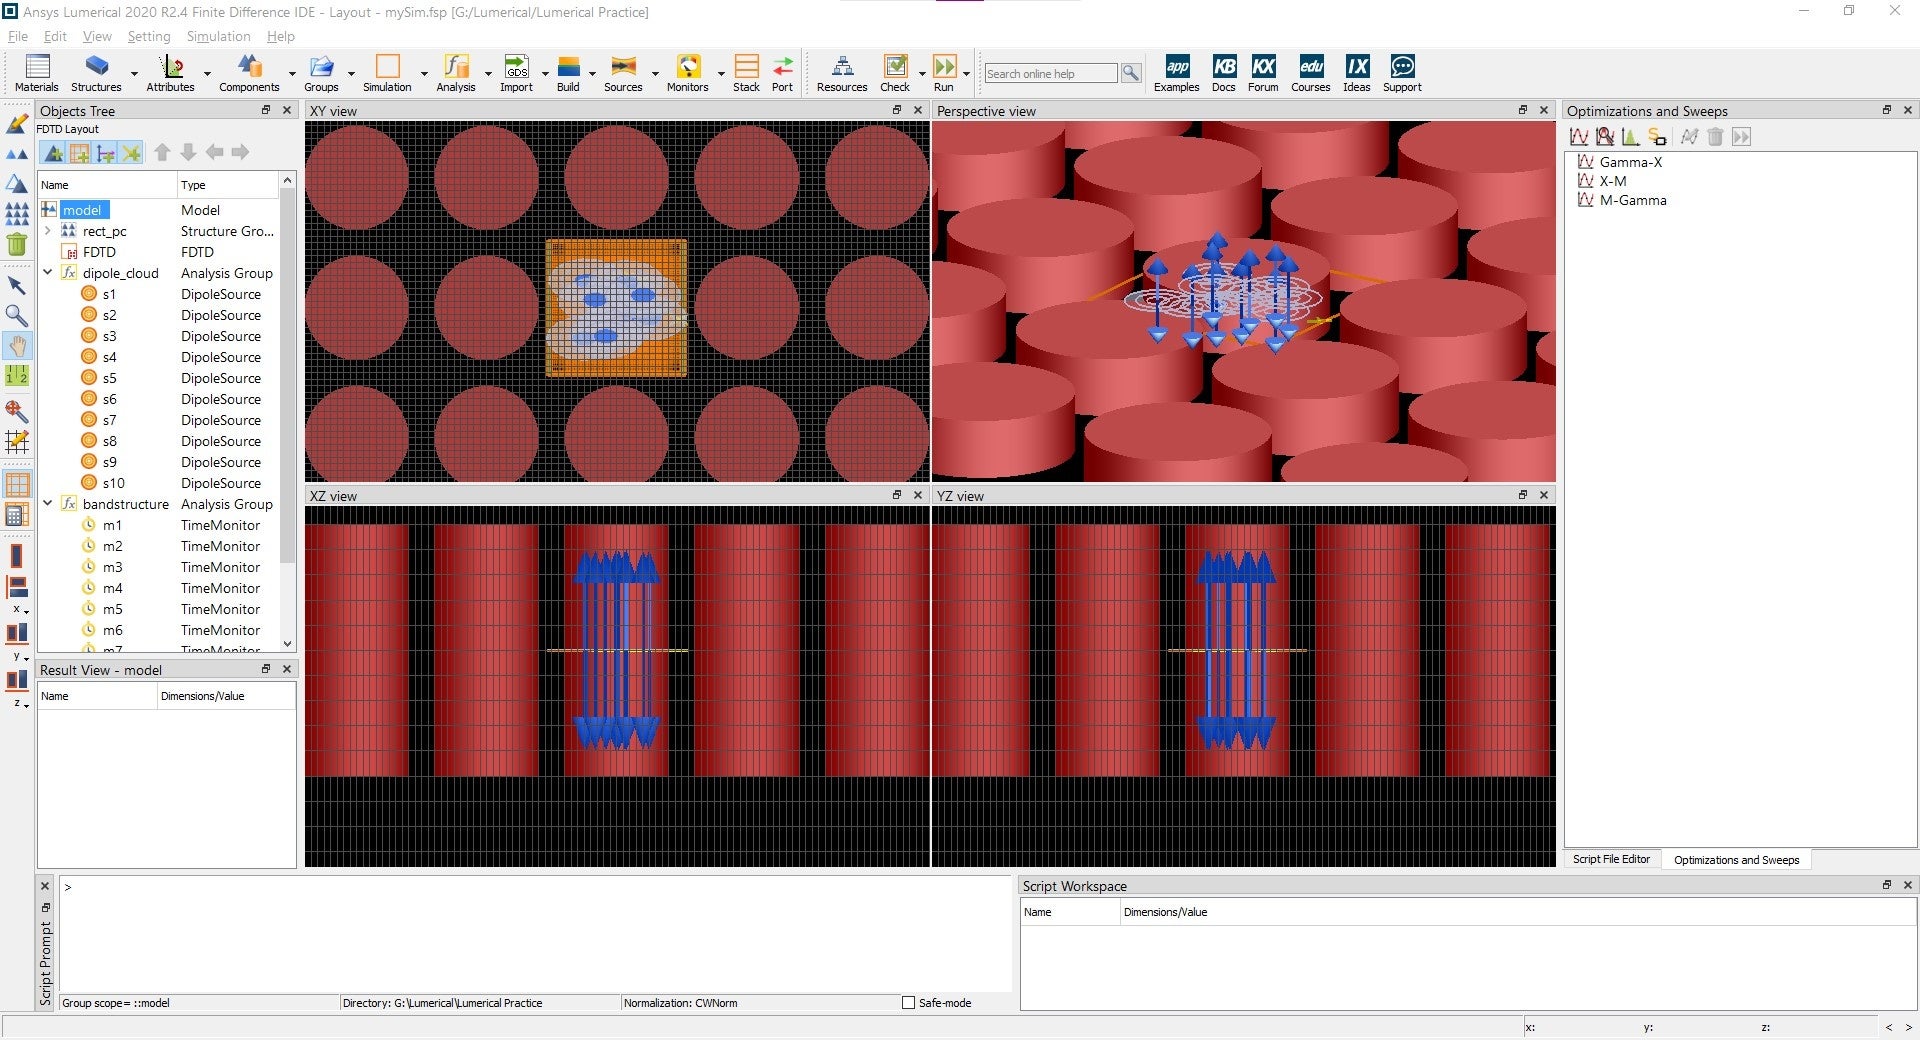Open the Simulation menu
The image size is (1920, 1040).
218,36
